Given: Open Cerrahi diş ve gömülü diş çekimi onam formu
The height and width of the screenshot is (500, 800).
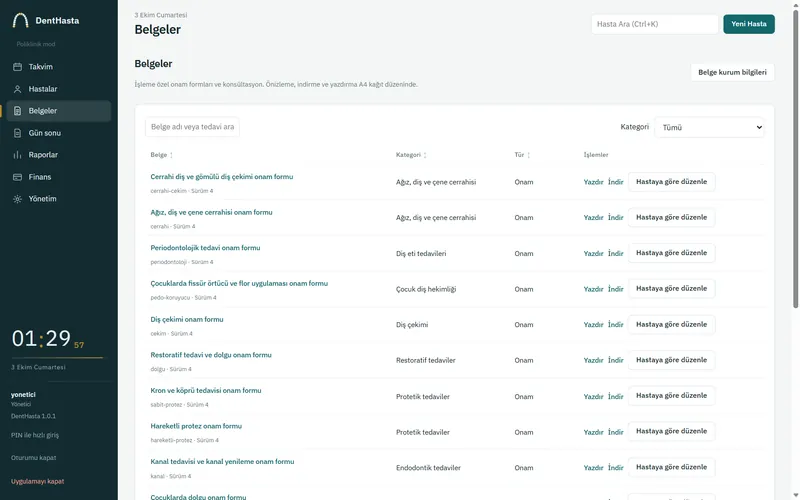Looking at the screenshot, I should coord(221,177).
